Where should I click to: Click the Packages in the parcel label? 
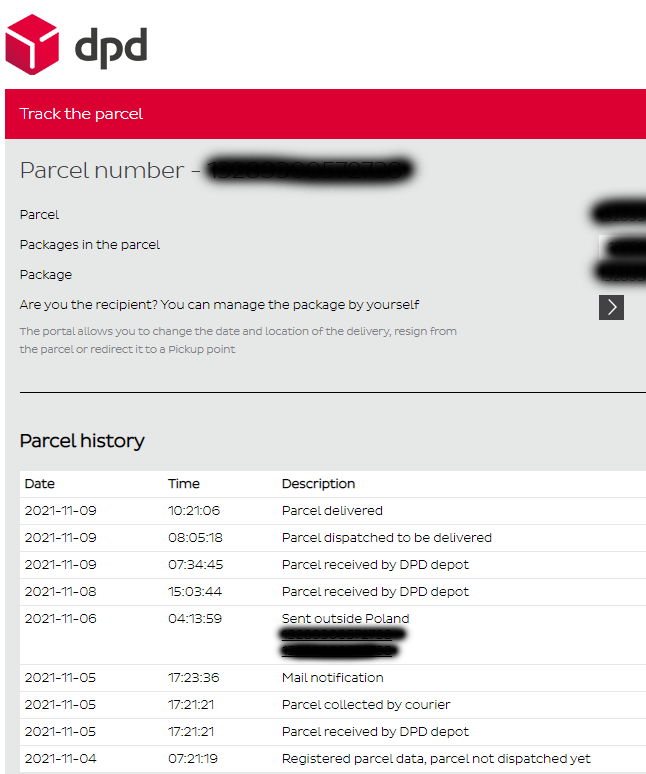point(90,245)
